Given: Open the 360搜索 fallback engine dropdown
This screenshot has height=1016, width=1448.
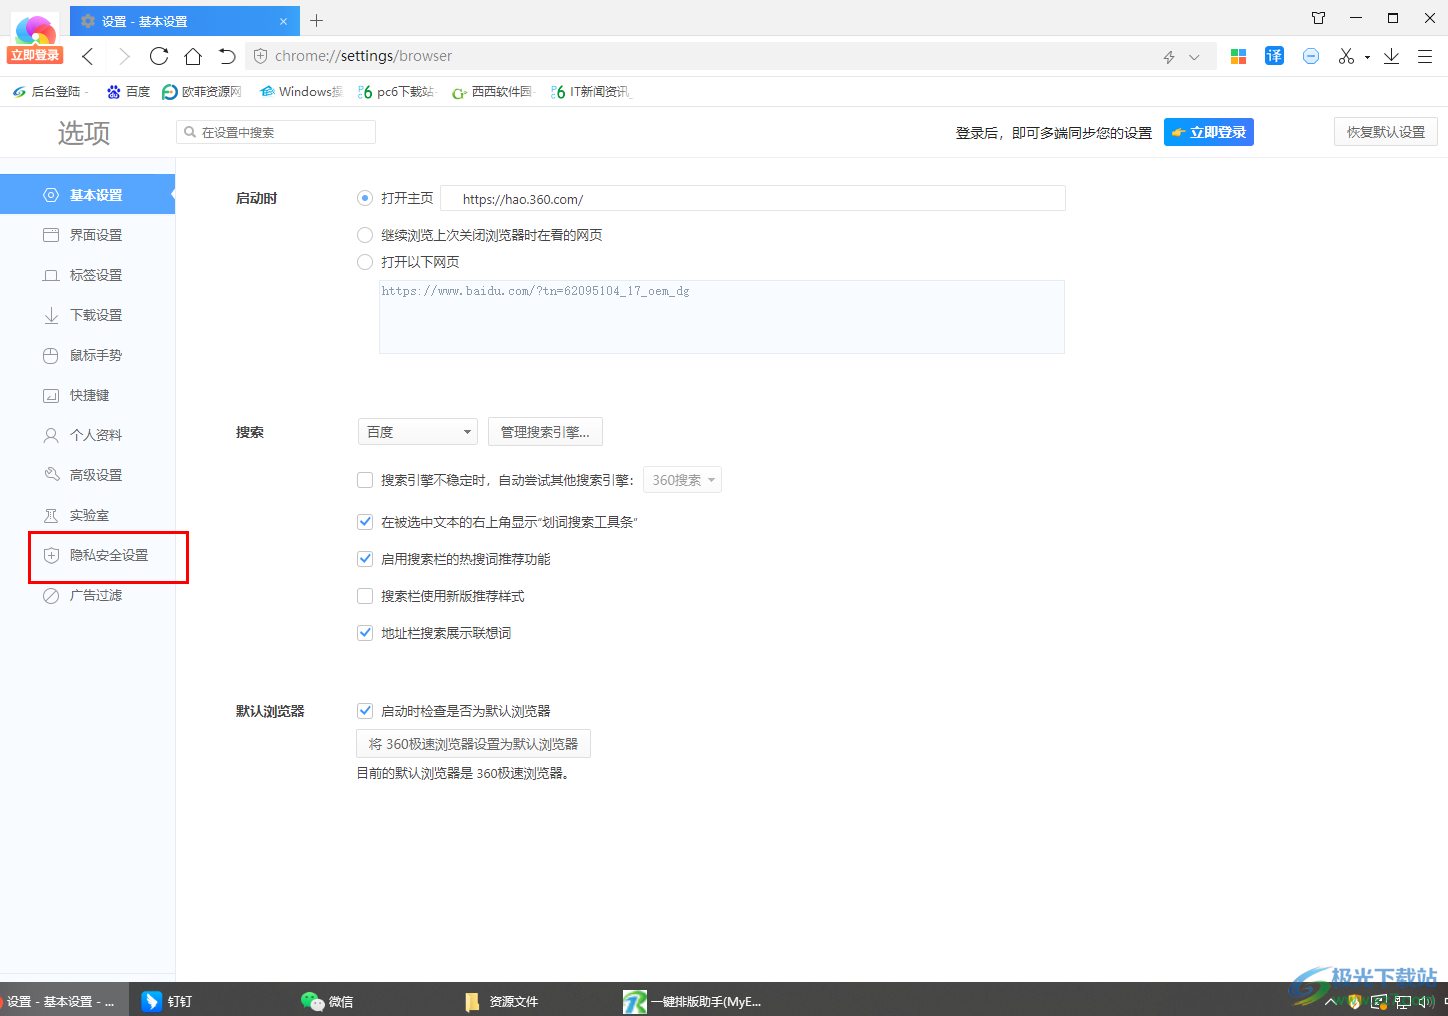Looking at the screenshot, I should tap(682, 480).
